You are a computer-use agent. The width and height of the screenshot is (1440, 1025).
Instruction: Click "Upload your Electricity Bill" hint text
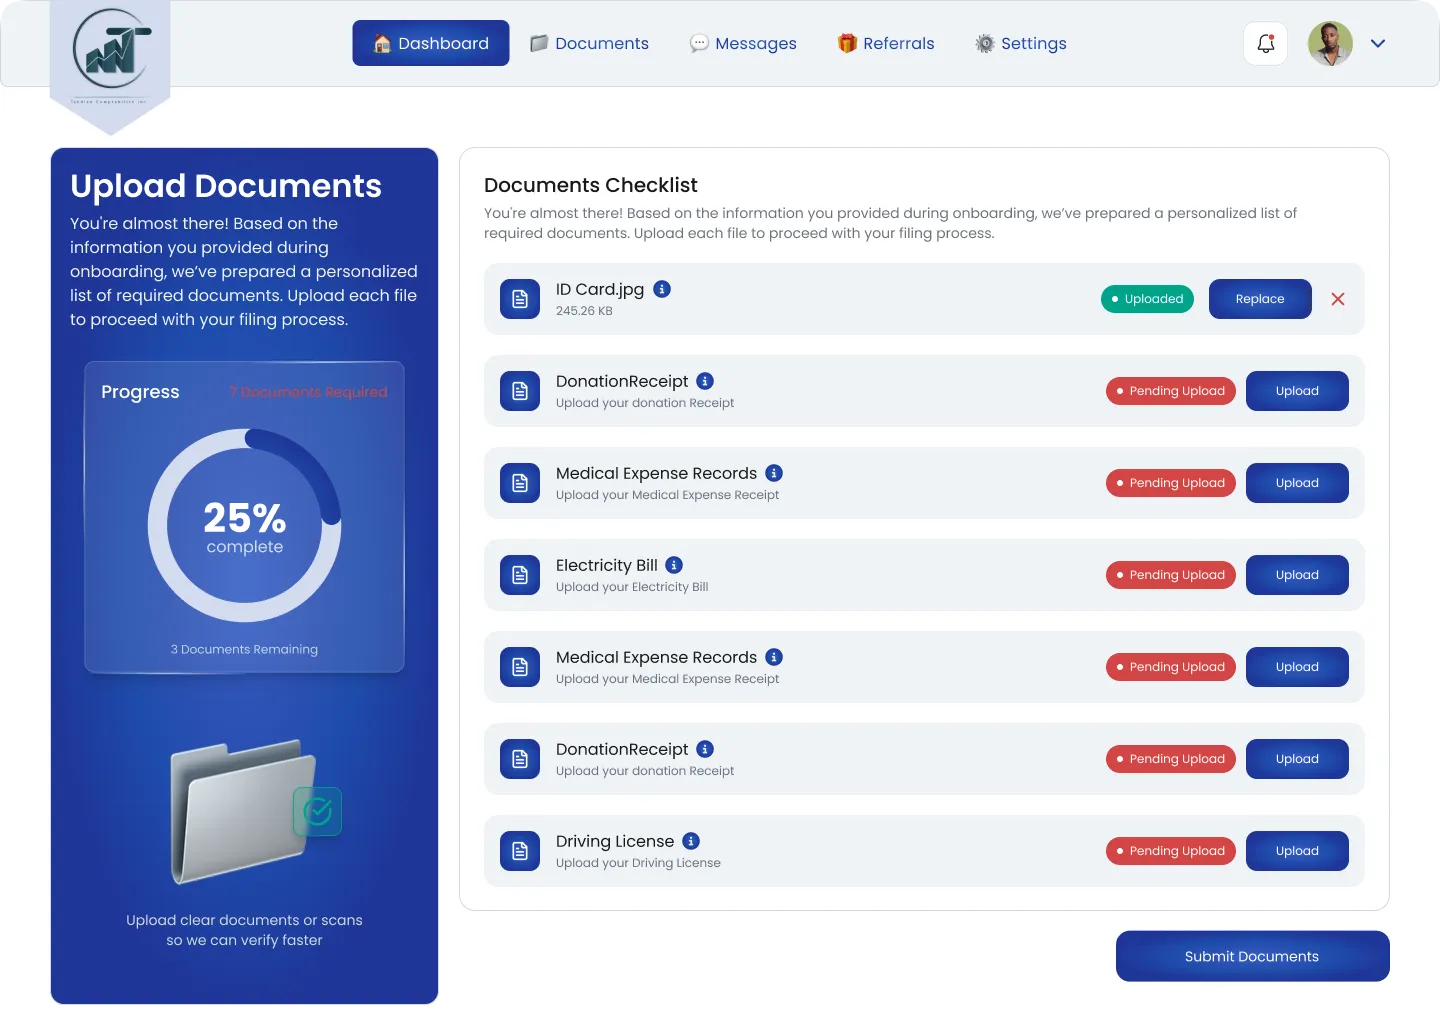632,587
